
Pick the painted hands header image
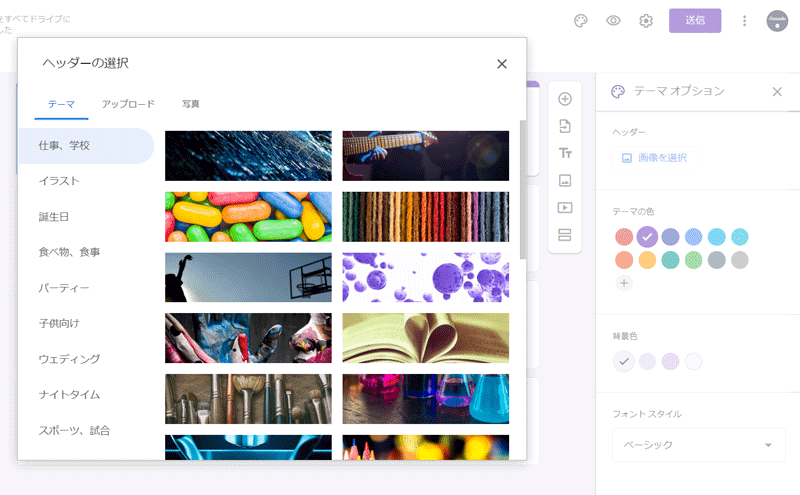[x=248, y=338]
